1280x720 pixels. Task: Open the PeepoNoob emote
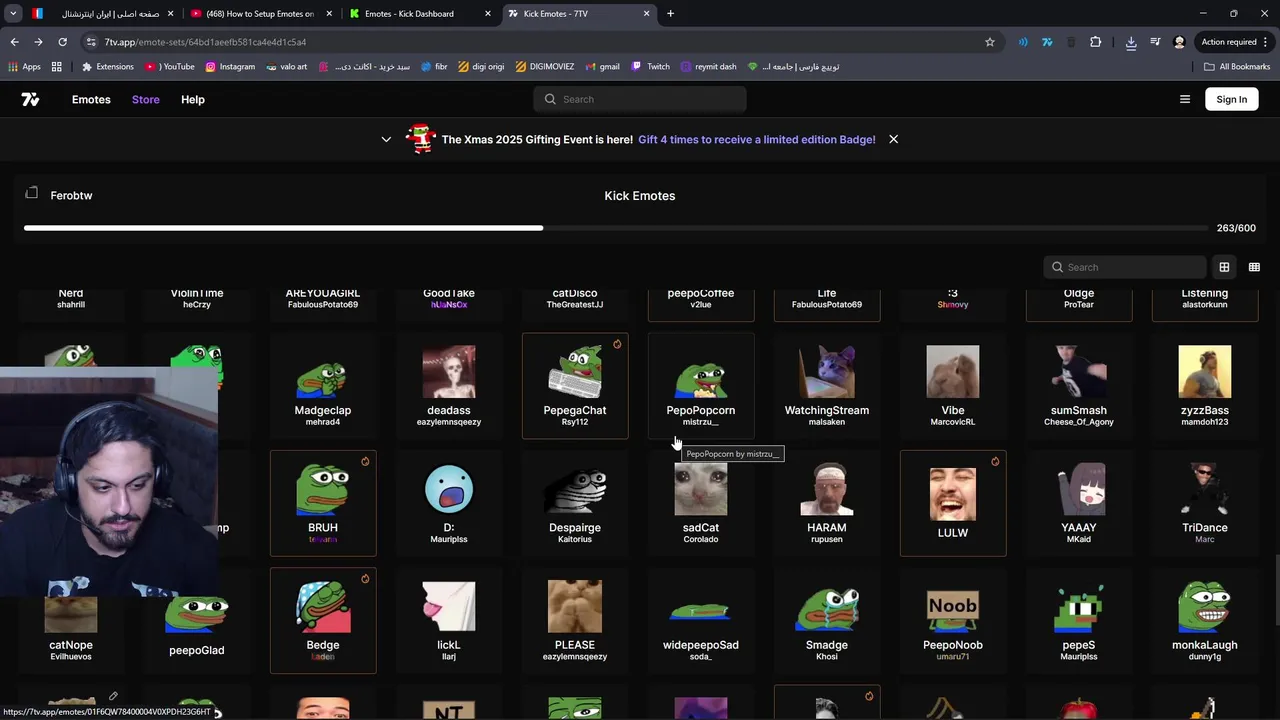(953, 620)
